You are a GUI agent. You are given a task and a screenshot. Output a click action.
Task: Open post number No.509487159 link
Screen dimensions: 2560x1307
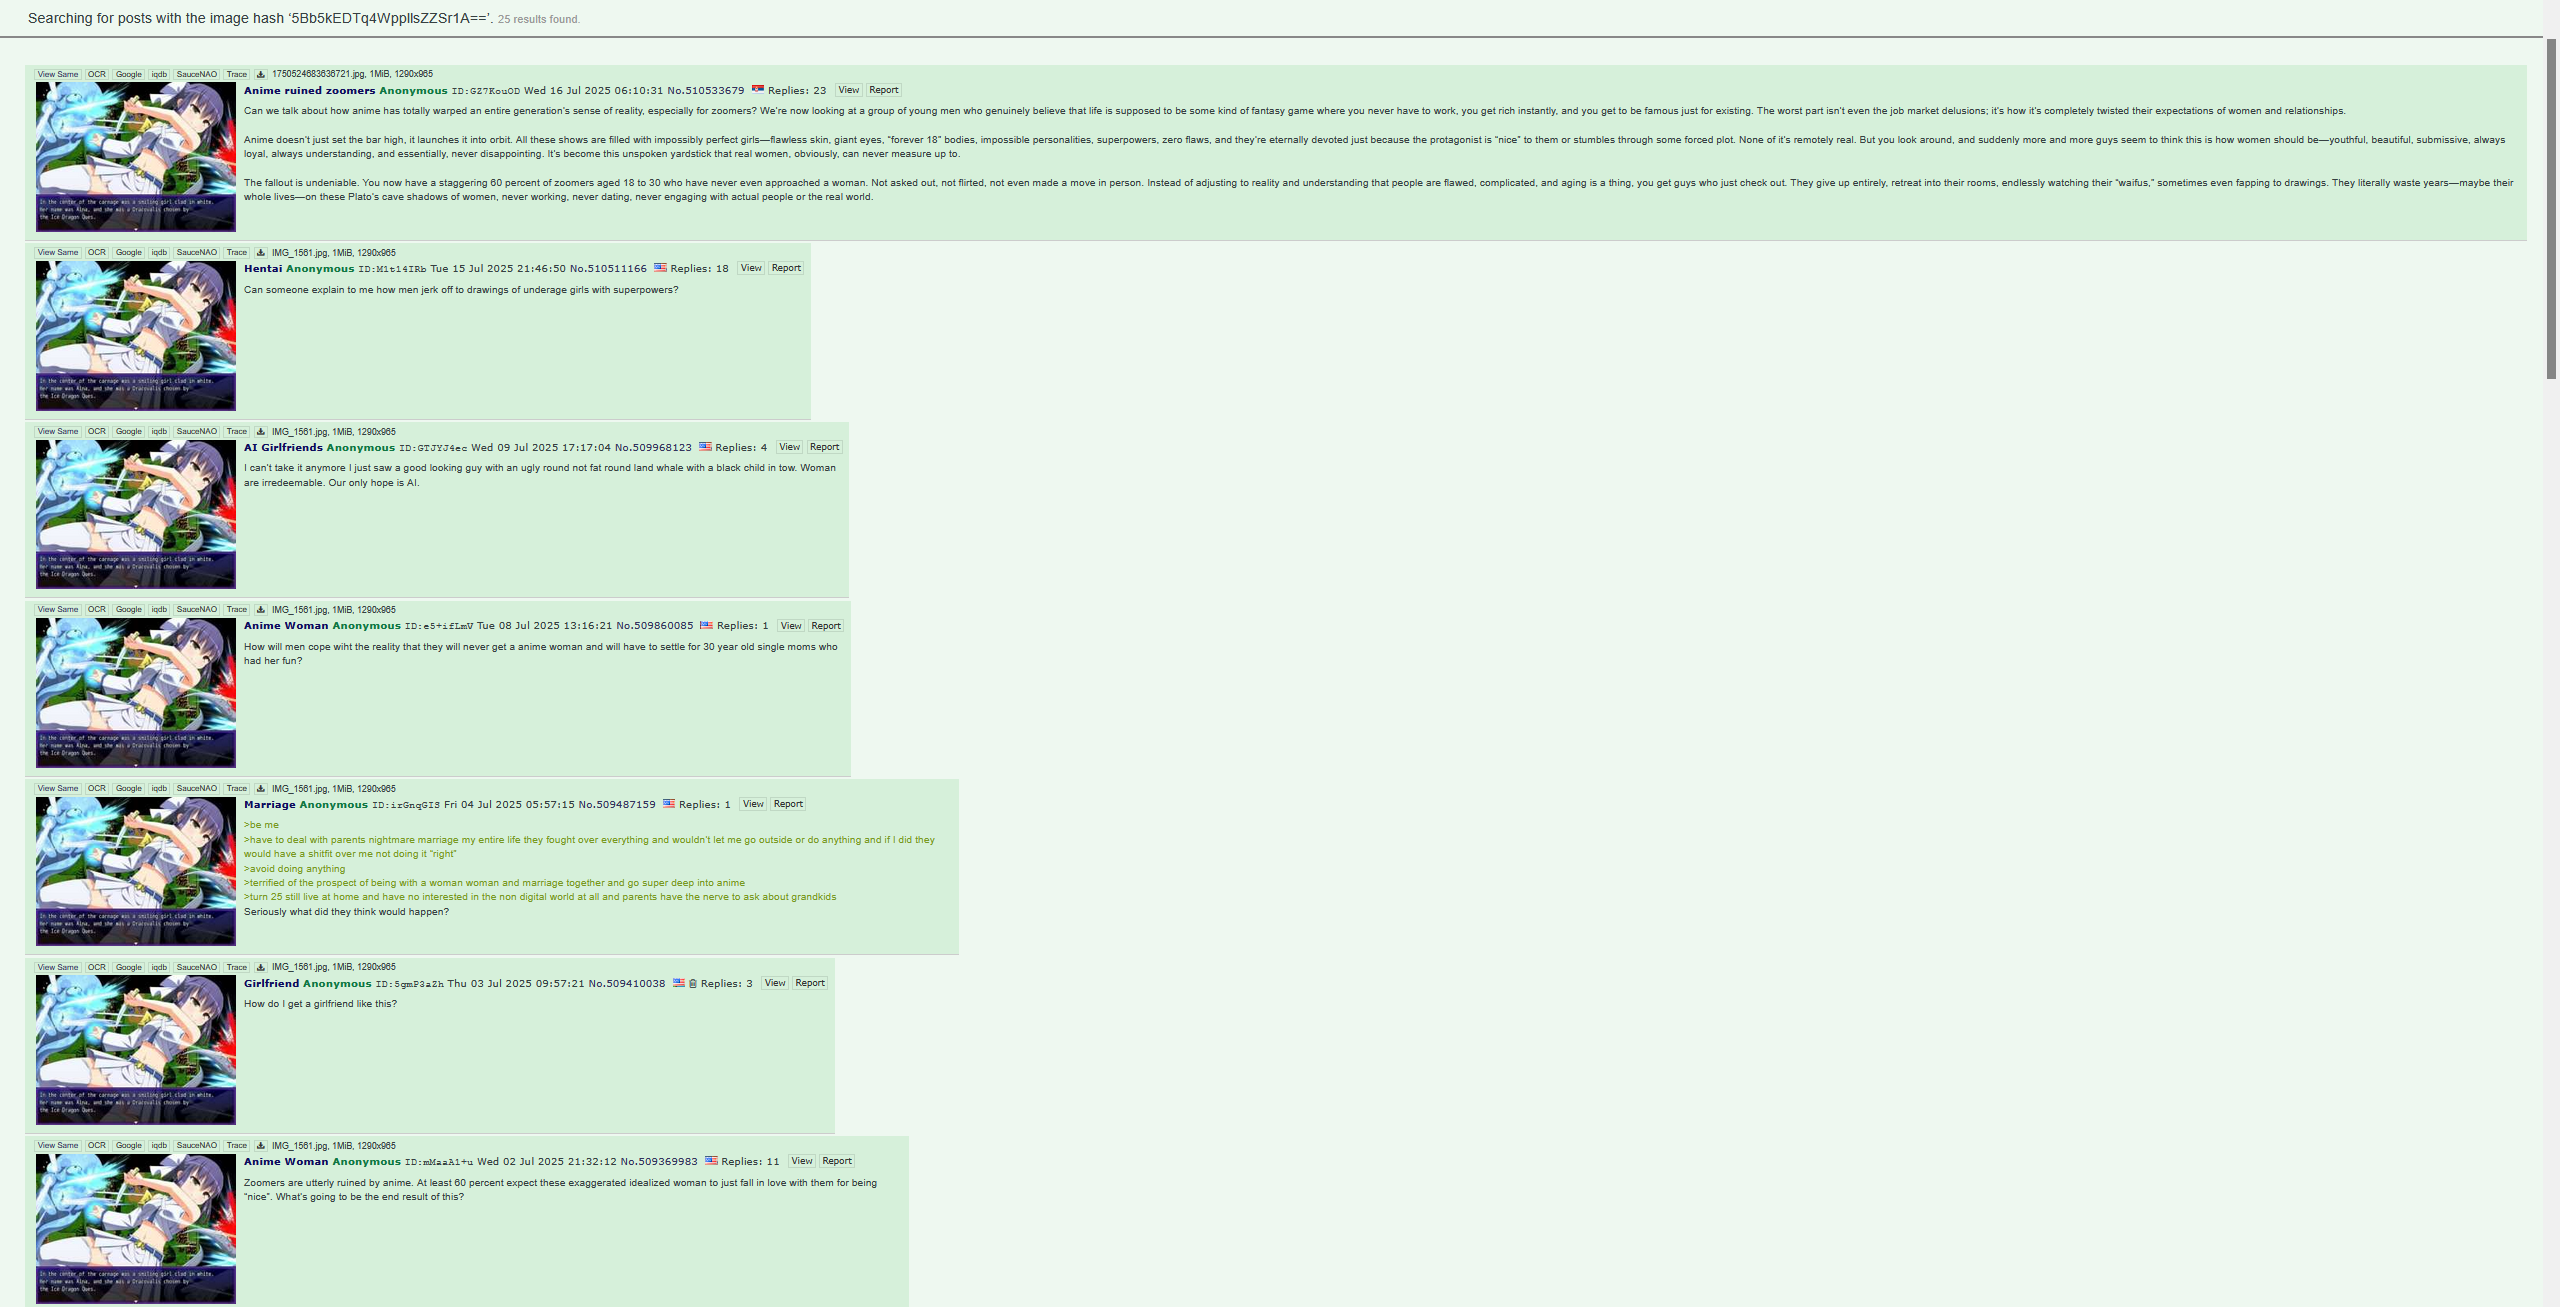coord(617,805)
